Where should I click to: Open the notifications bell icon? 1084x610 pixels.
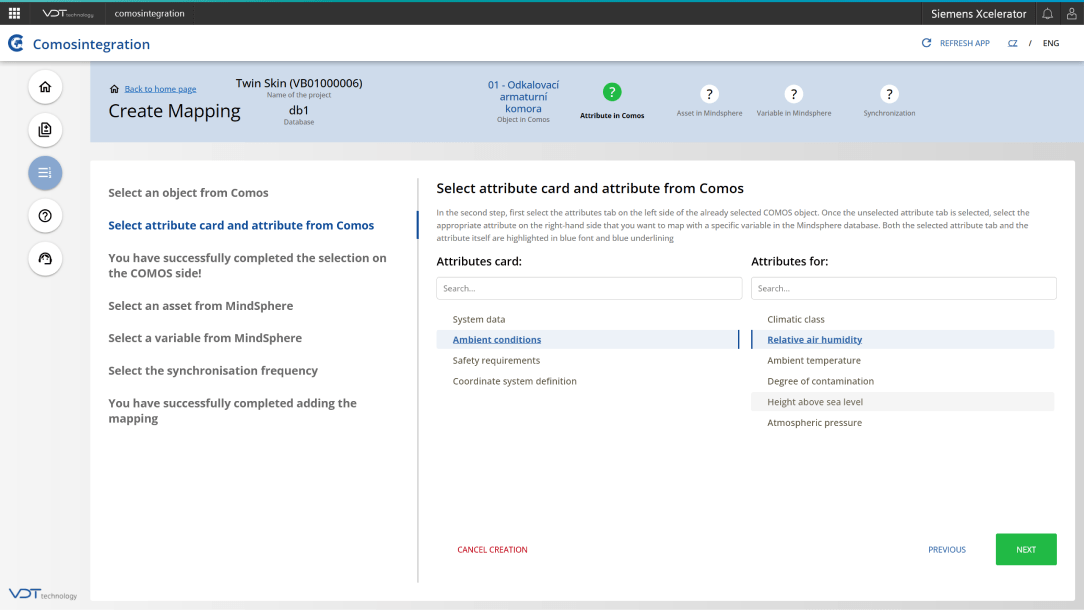click(1047, 14)
